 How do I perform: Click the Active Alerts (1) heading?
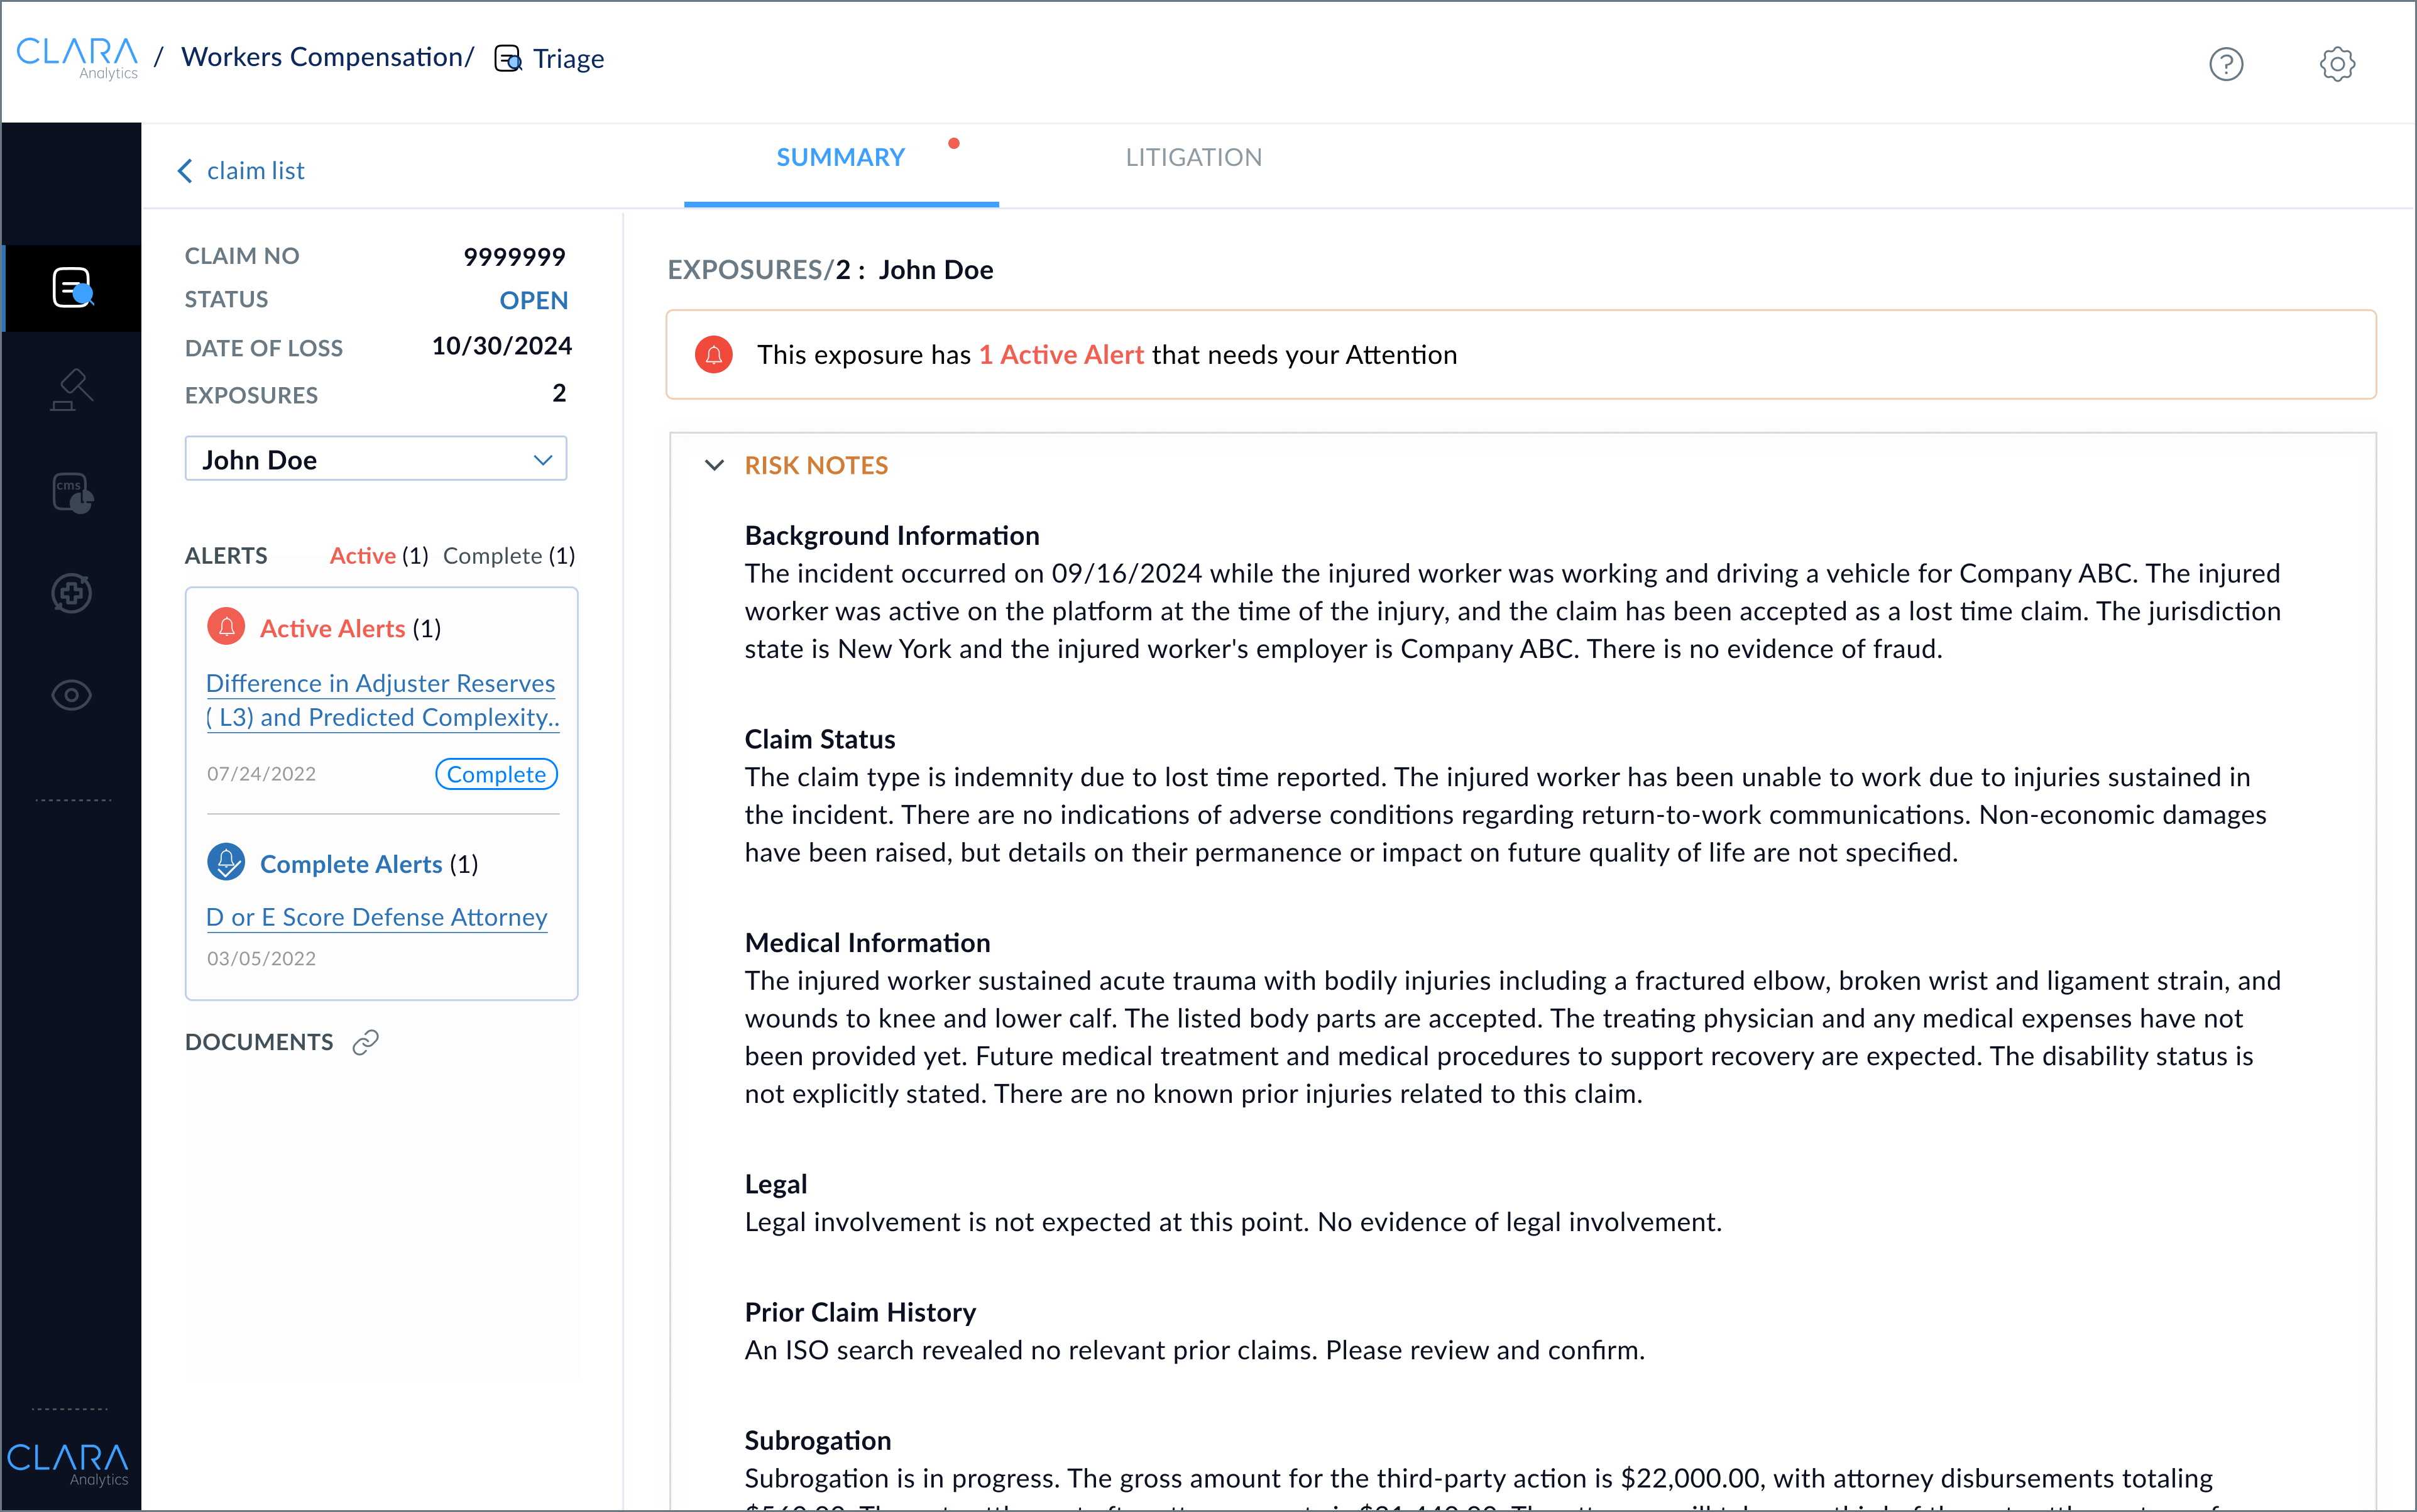(x=350, y=628)
